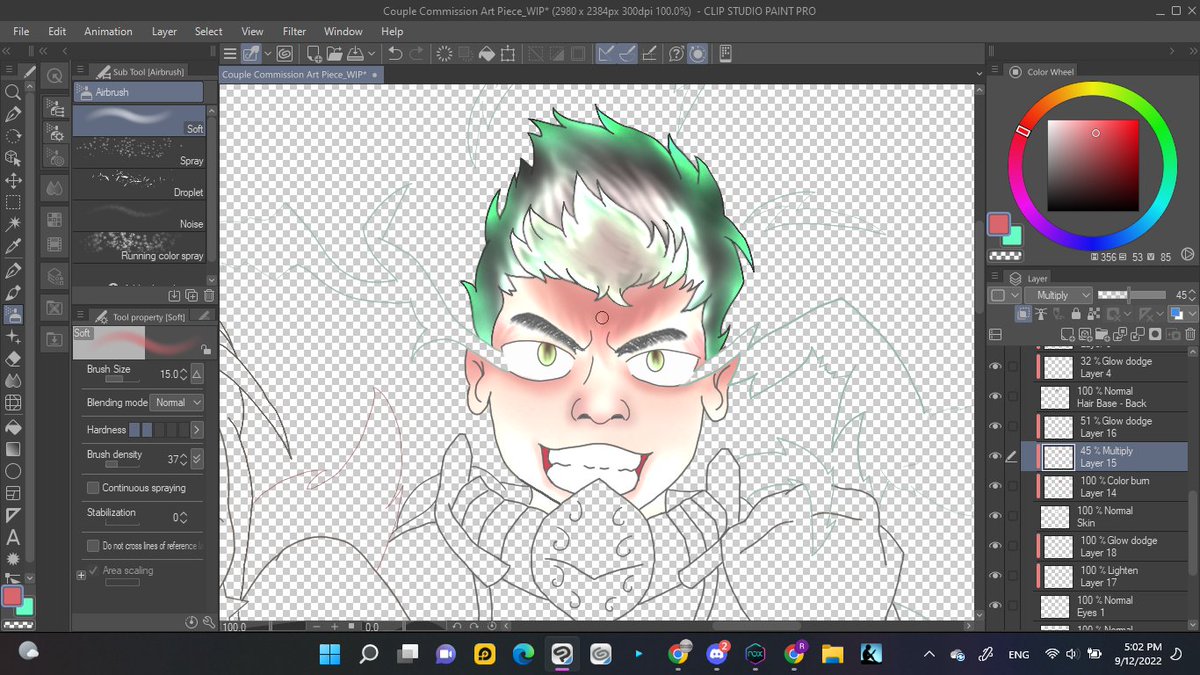This screenshot has width=1200, height=675.
Task: Select the Text tool
Action: click(x=13, y=538)
